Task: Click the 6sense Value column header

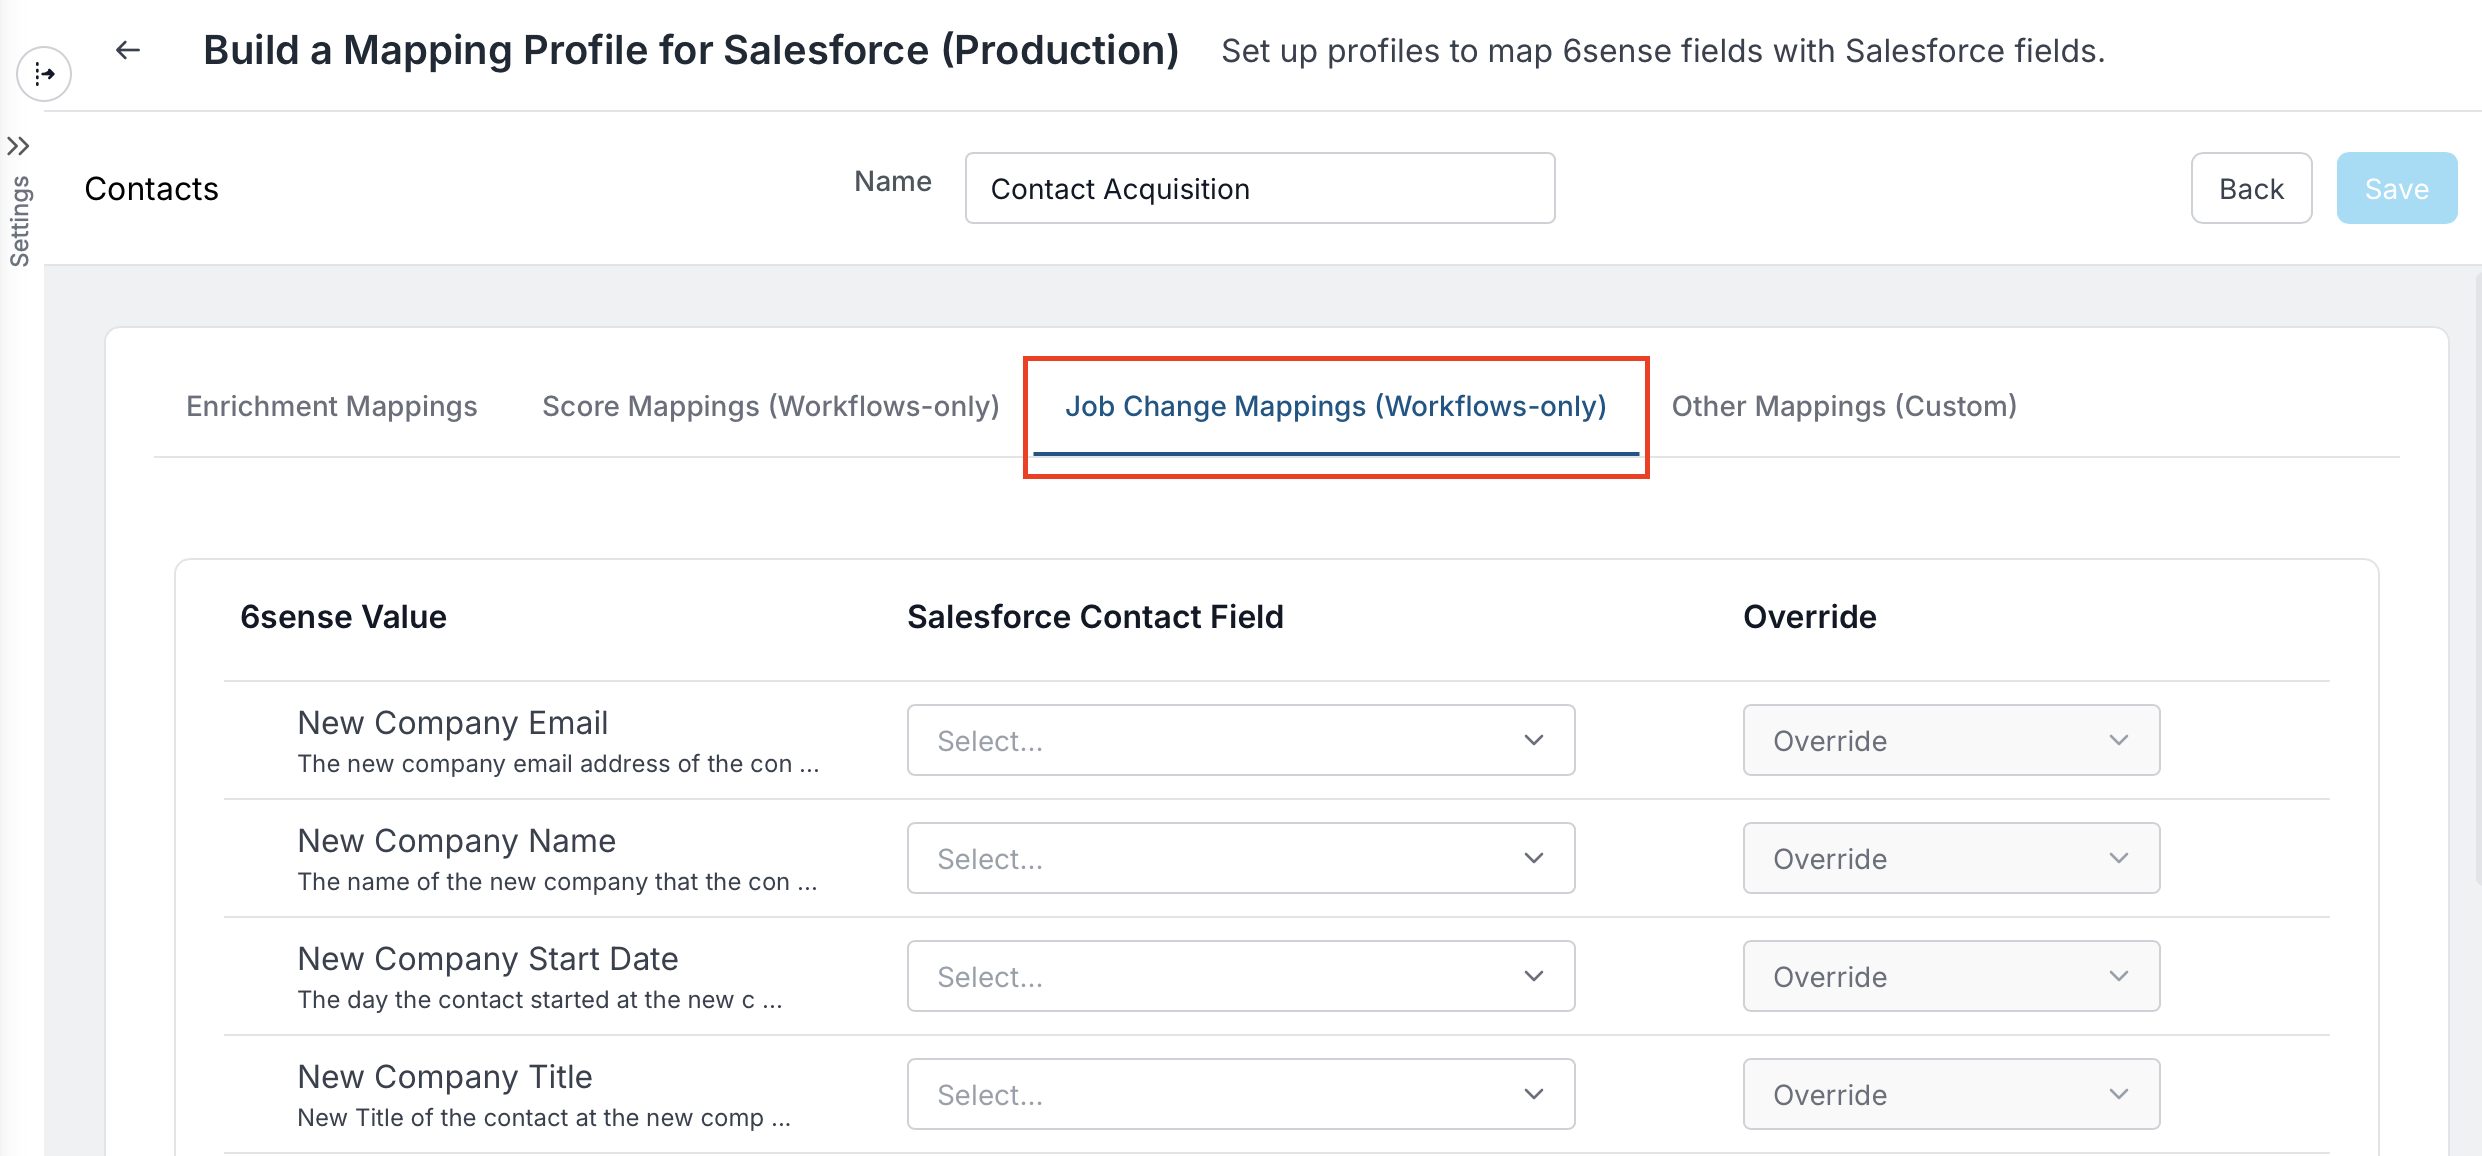Action: pyautogui.click(x=343, y=617)
